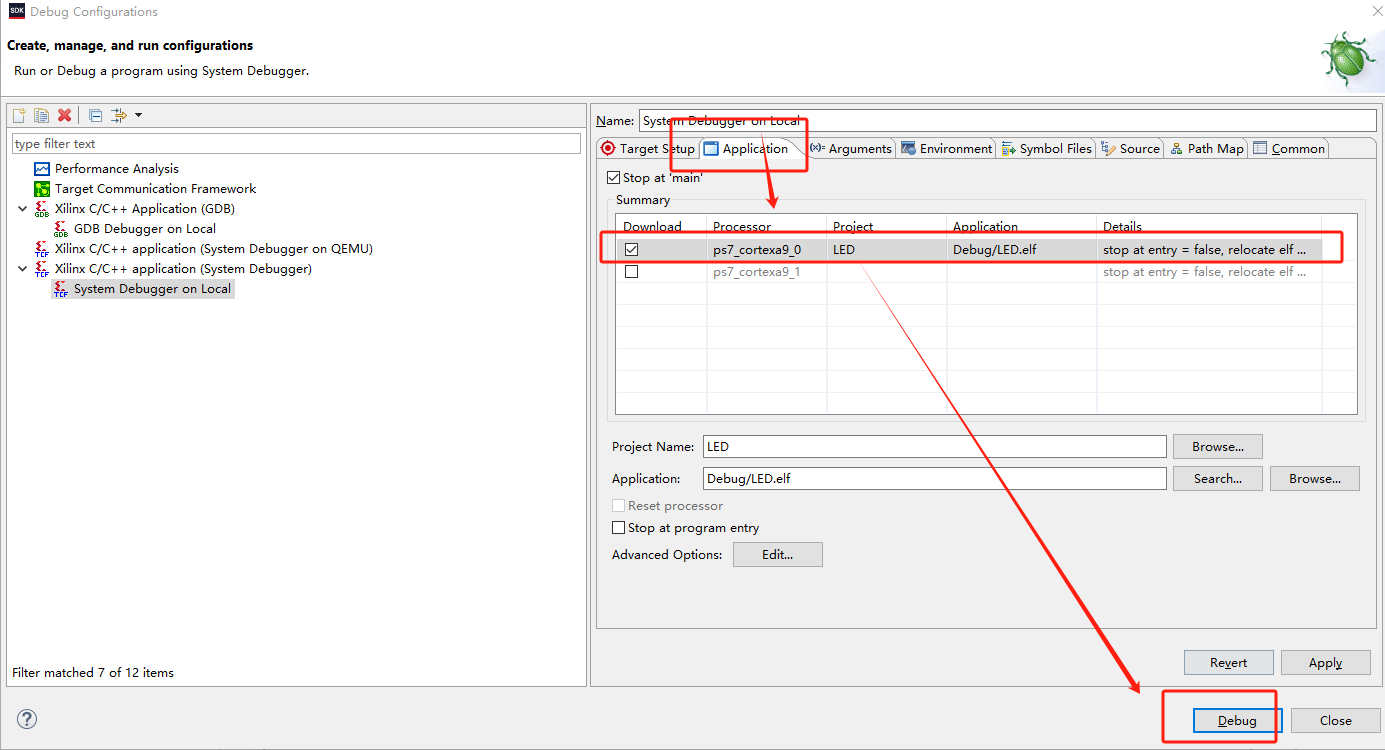Delete selected launch configuration via red X
1385x750 pixels.
(64, 115)
